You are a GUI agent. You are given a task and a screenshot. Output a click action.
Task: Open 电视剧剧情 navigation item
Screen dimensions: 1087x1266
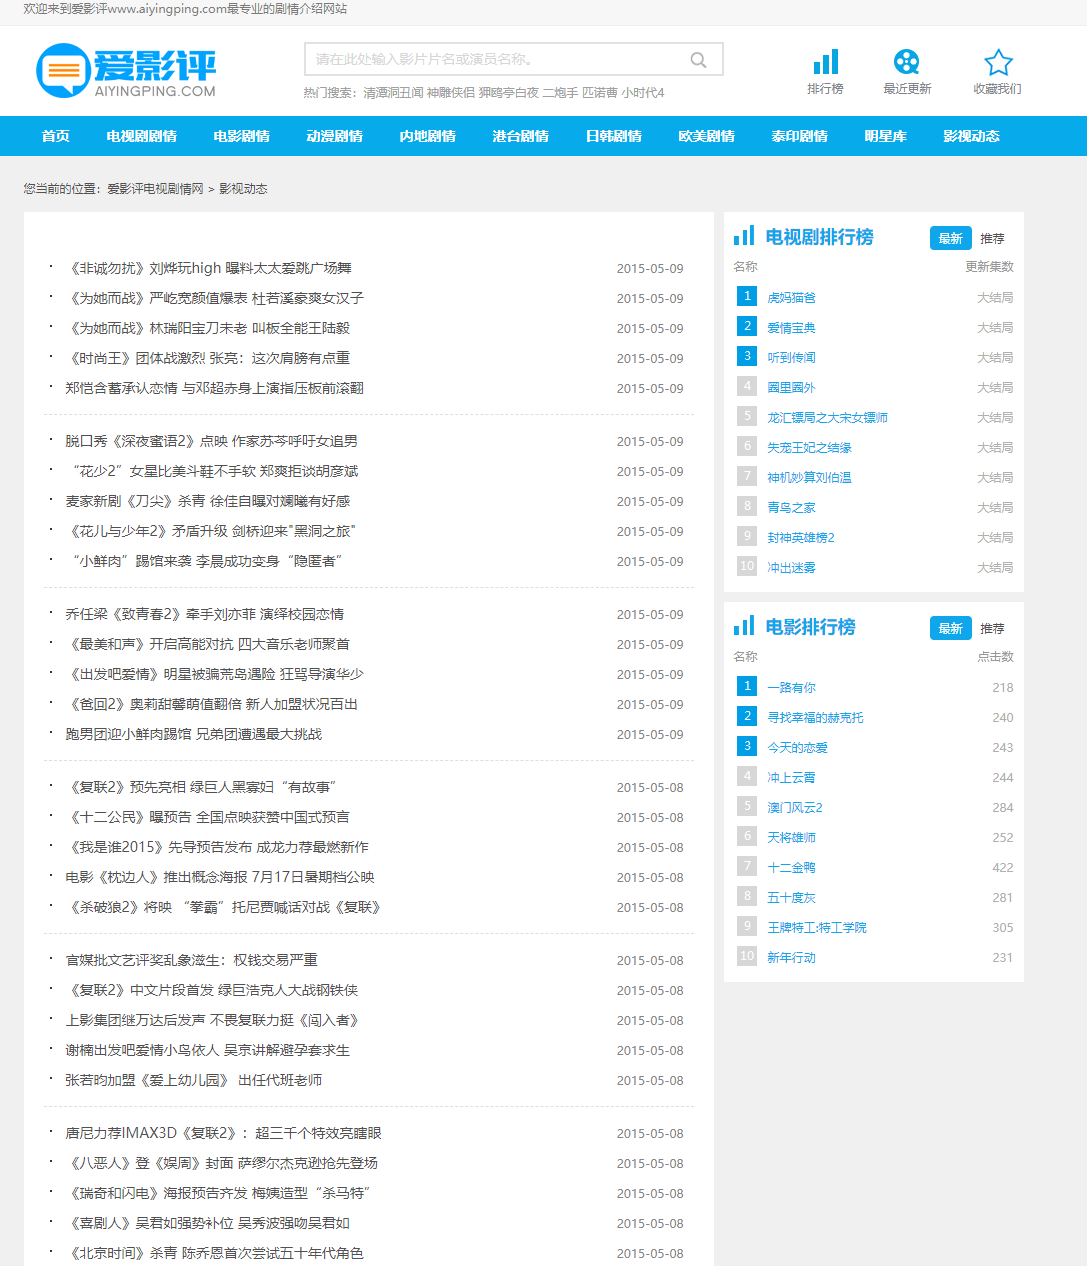click(x=142, y=136)
